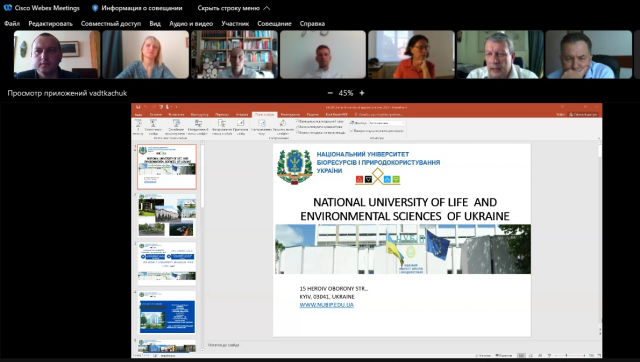The image size is (640, 362).
Task: Open the Редактировать menu
Action: click(50, 24)
